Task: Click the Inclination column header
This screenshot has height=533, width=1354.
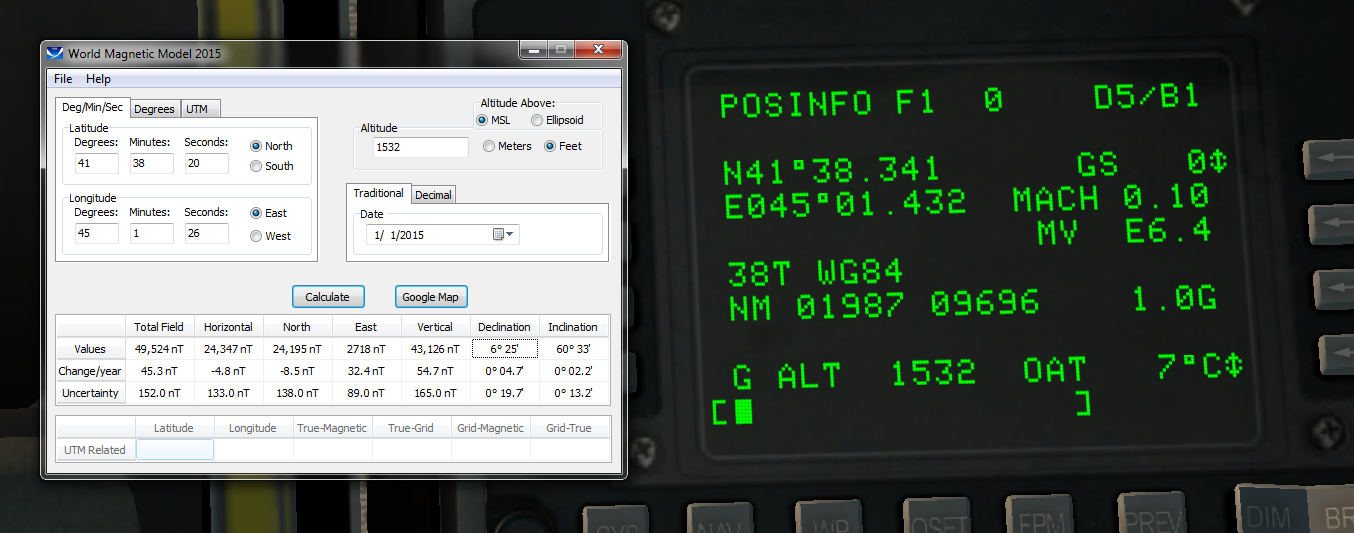Action: (573, 327)
